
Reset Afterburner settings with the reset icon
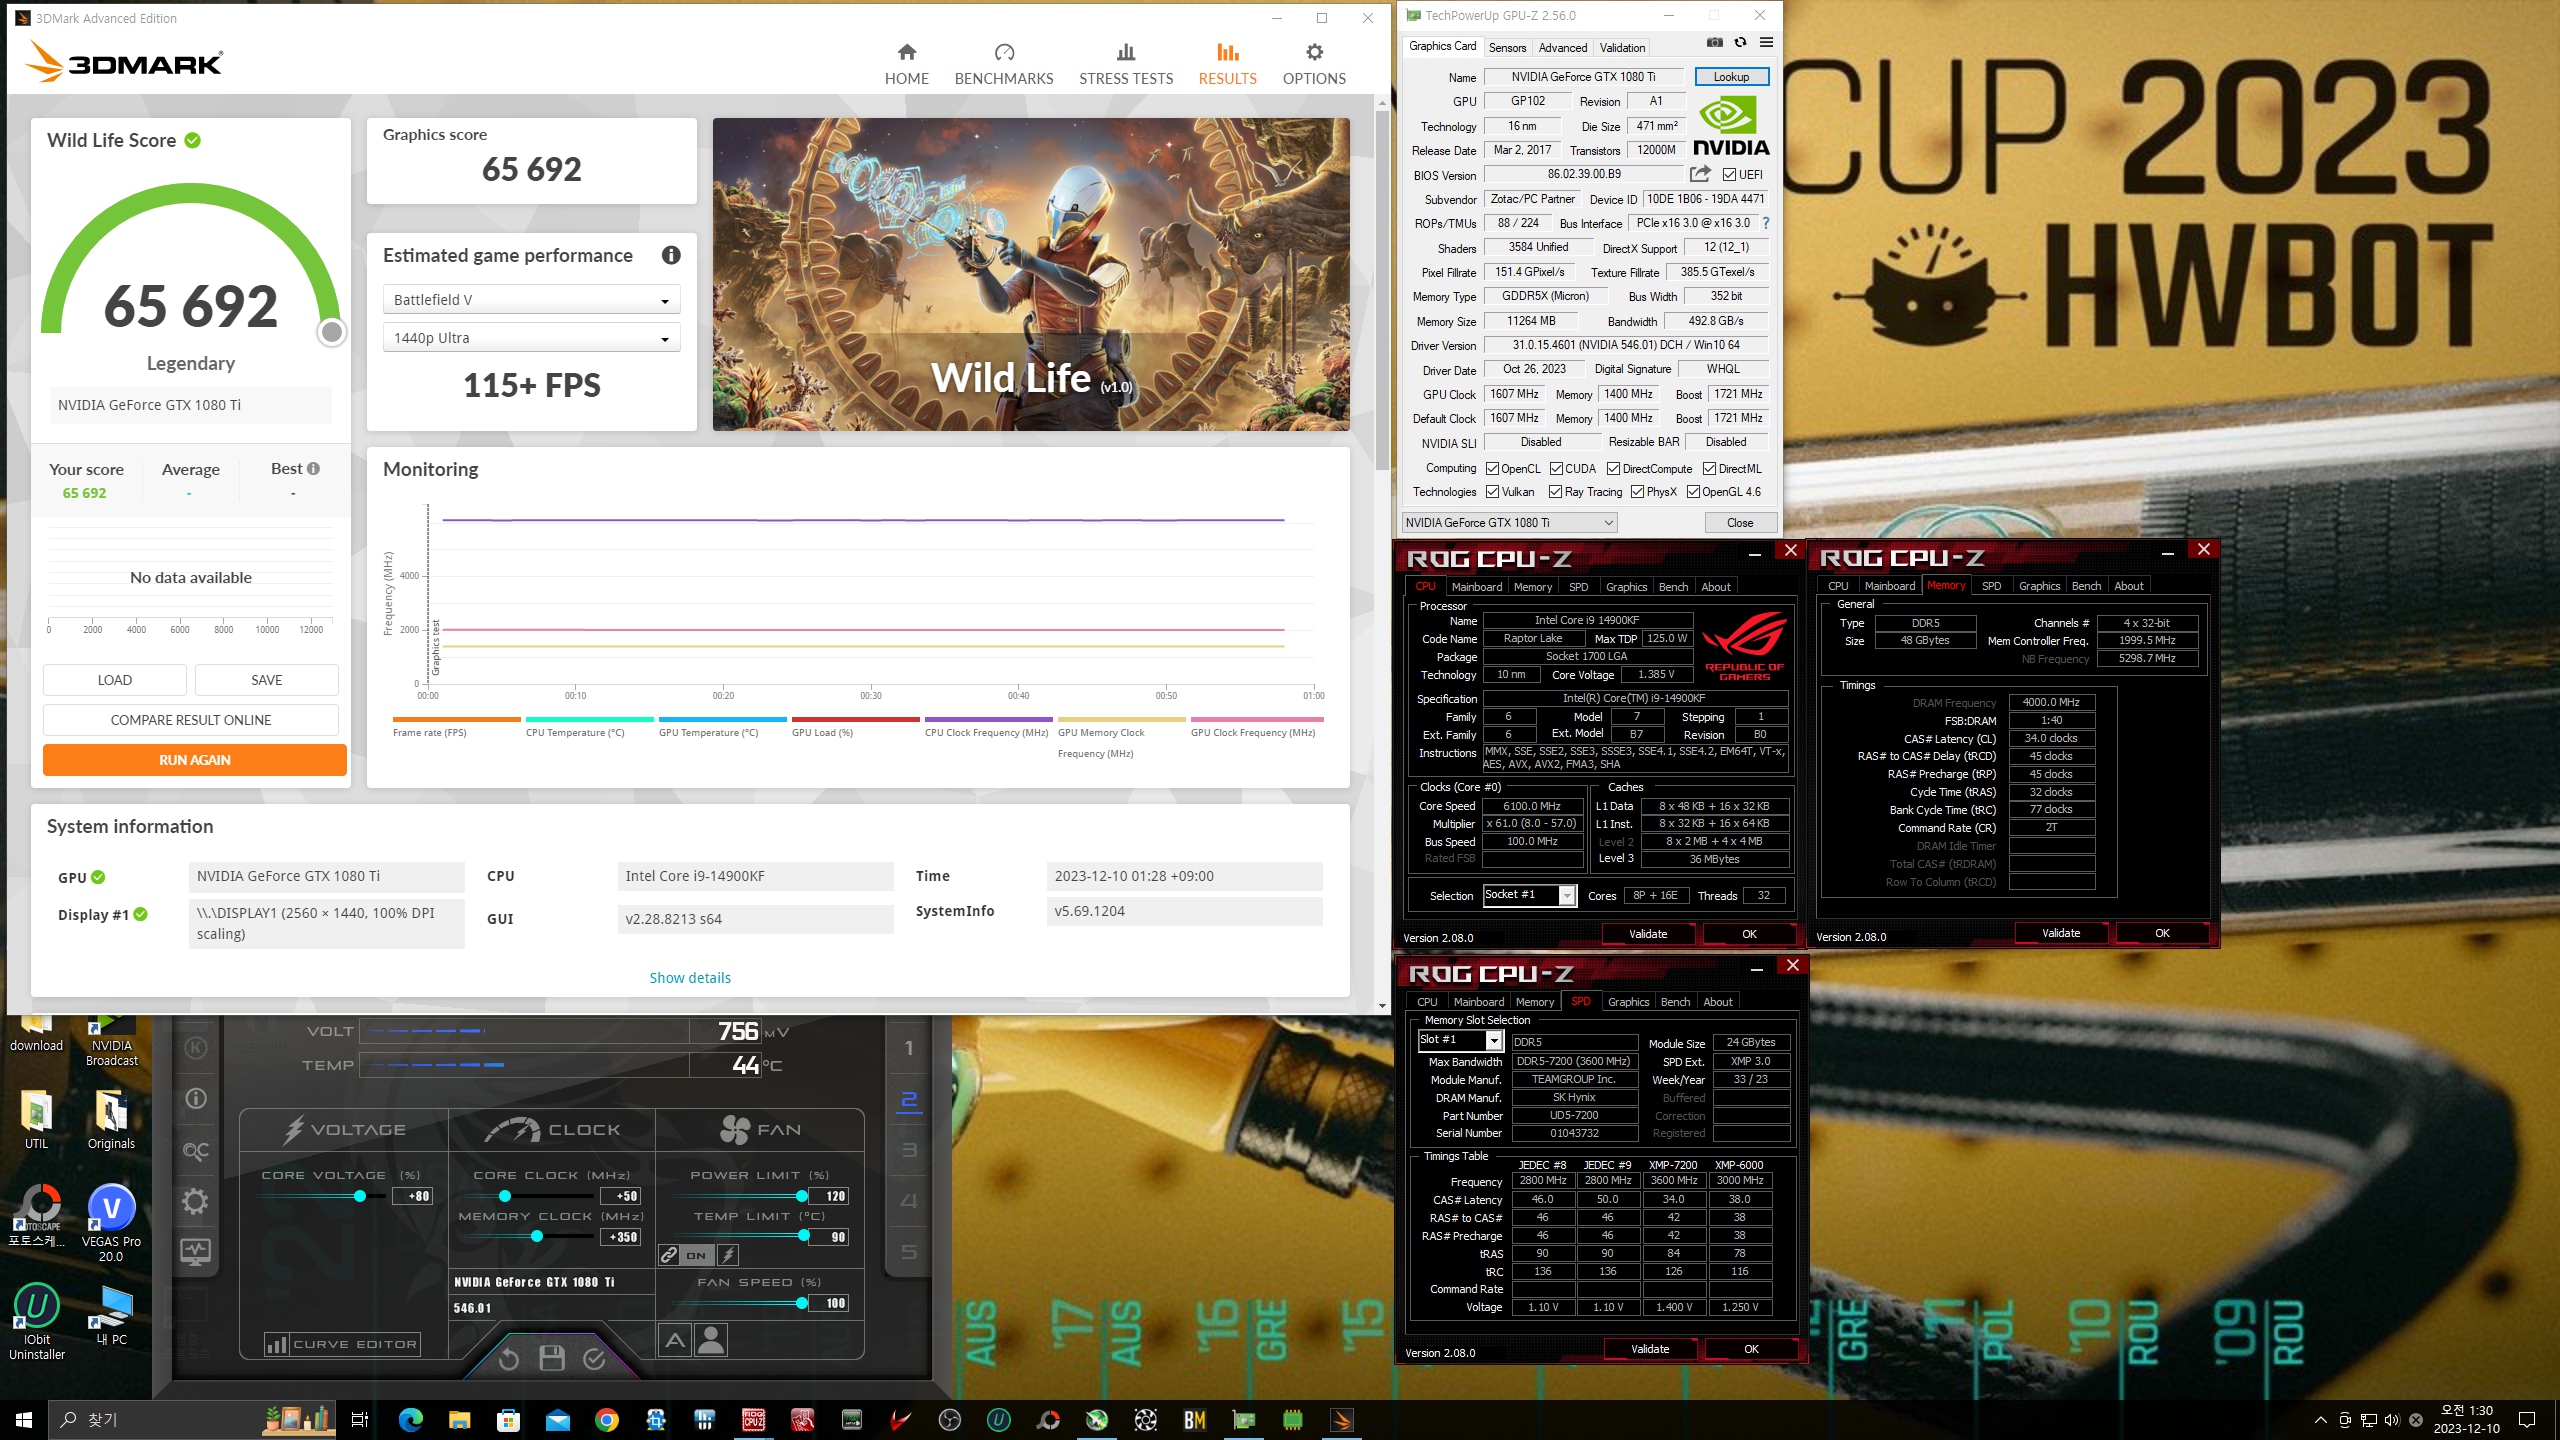pos(508,1358)
